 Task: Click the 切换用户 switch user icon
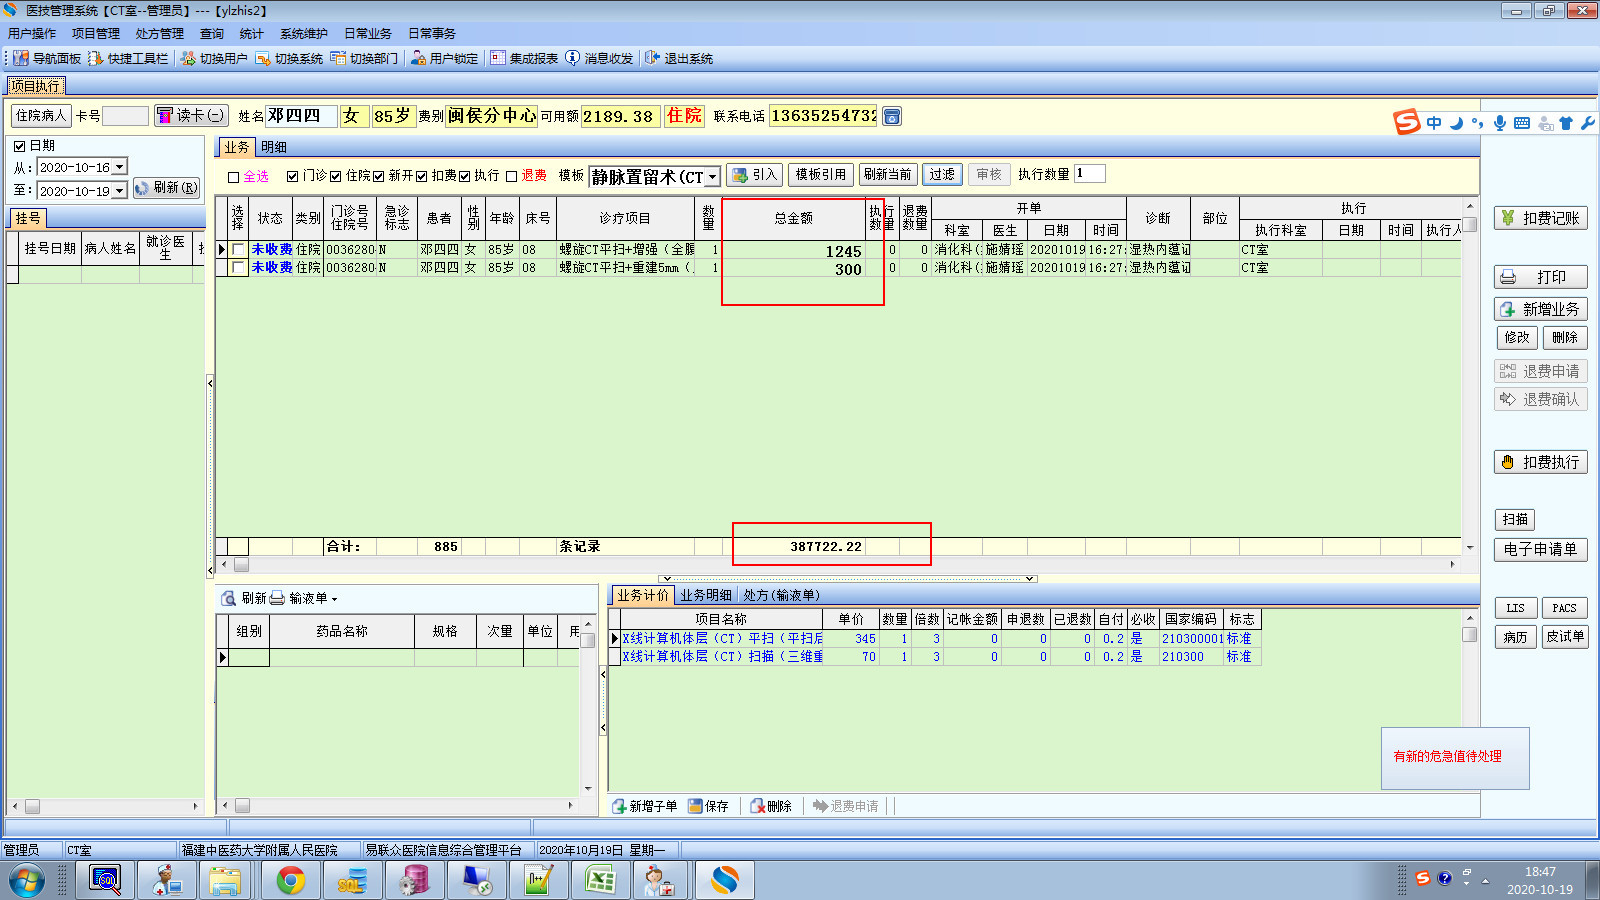188,58
